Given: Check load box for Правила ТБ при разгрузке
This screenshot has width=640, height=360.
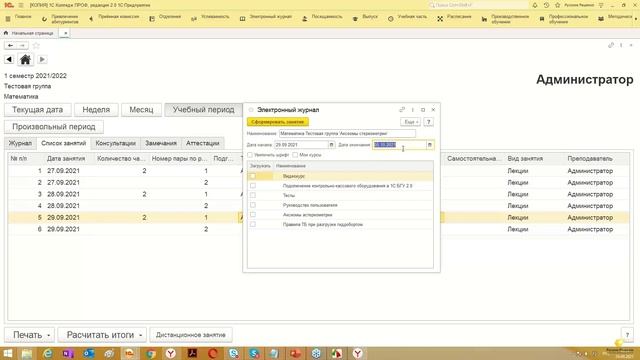Looking at the screenshot, I should (253, 224).
